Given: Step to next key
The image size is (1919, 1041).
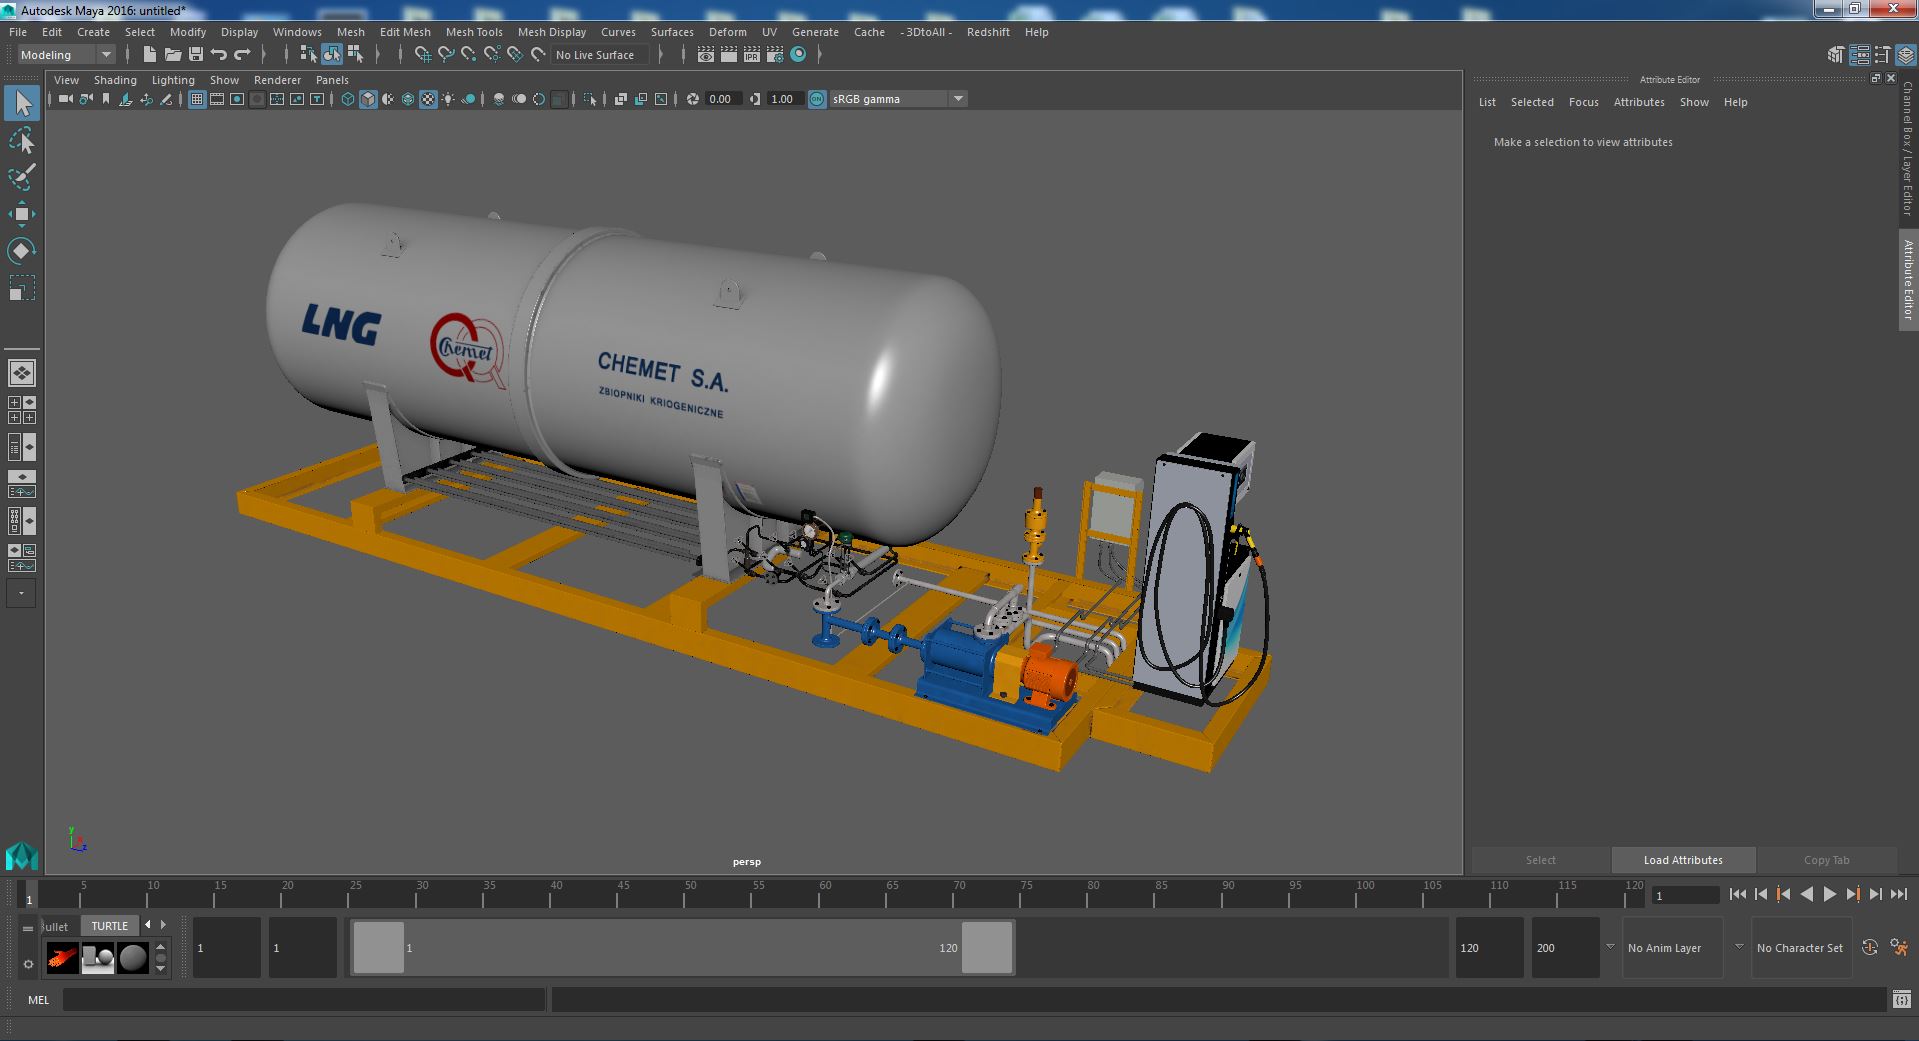Looking at the screenshot, I should 1852,895.
